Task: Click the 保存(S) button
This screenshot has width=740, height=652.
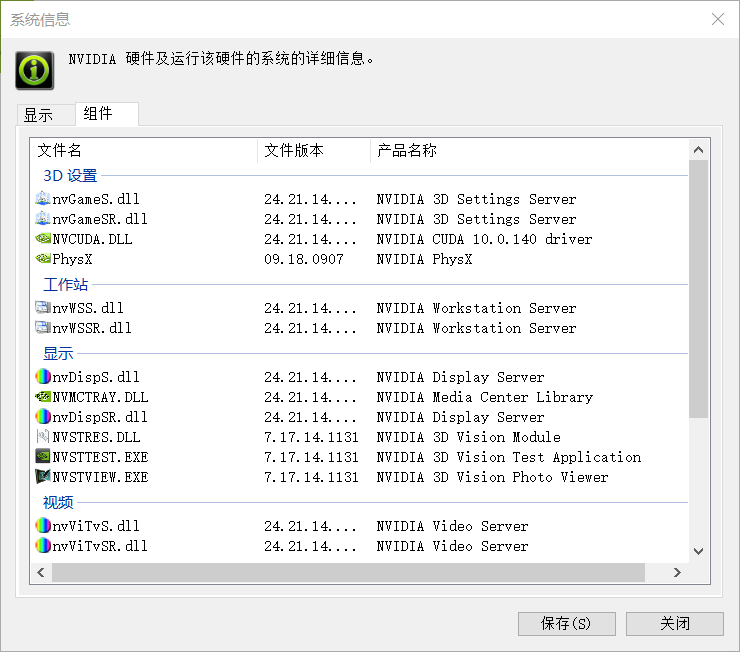Action: tap(566, 624)
